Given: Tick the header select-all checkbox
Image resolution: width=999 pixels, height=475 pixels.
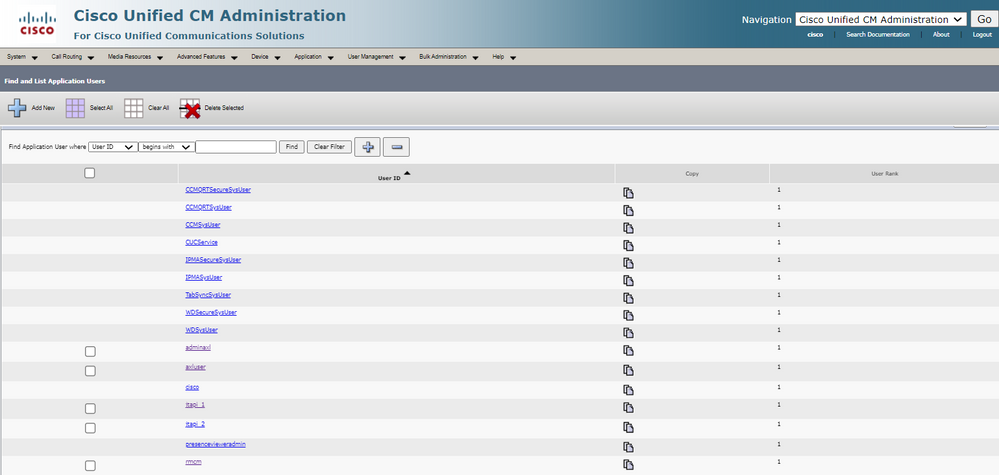Looking at the screenshot, I should pyautogui.click(x=90, y=173).
